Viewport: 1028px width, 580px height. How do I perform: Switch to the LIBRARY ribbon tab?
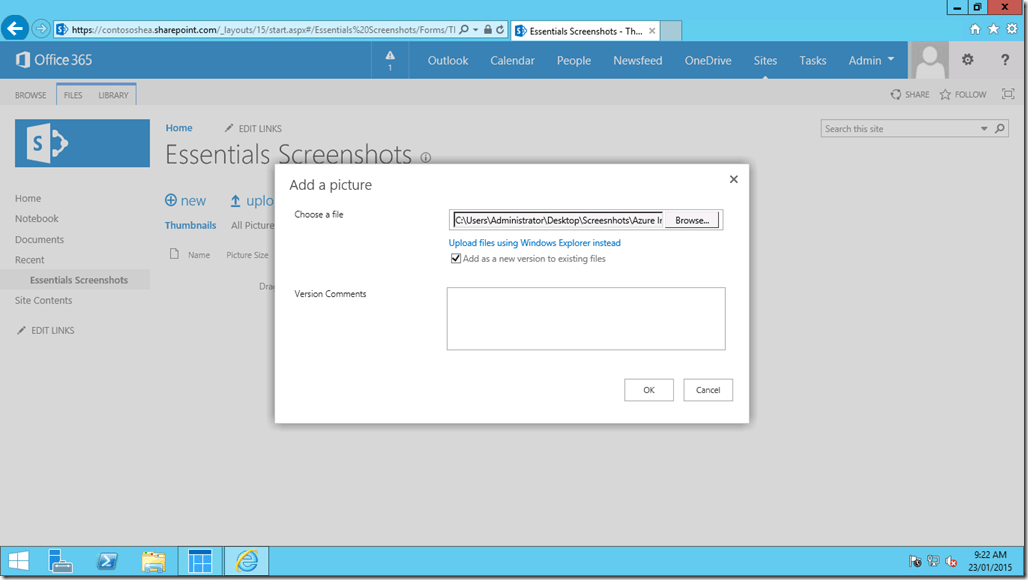pyautogui.click(x=113, y=94)
